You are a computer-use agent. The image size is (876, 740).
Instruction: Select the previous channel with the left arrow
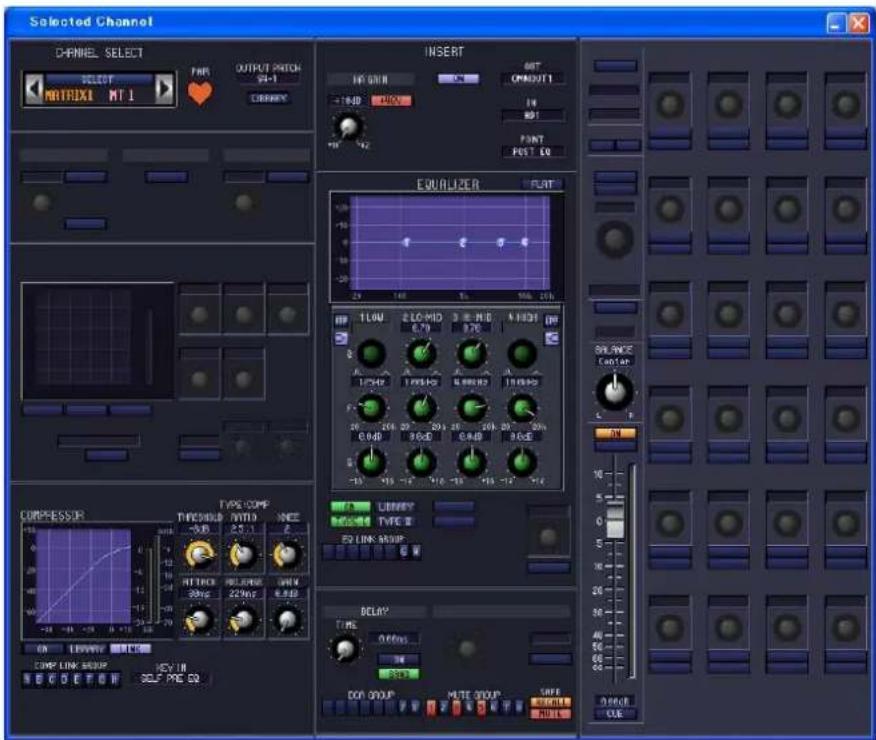34,89
